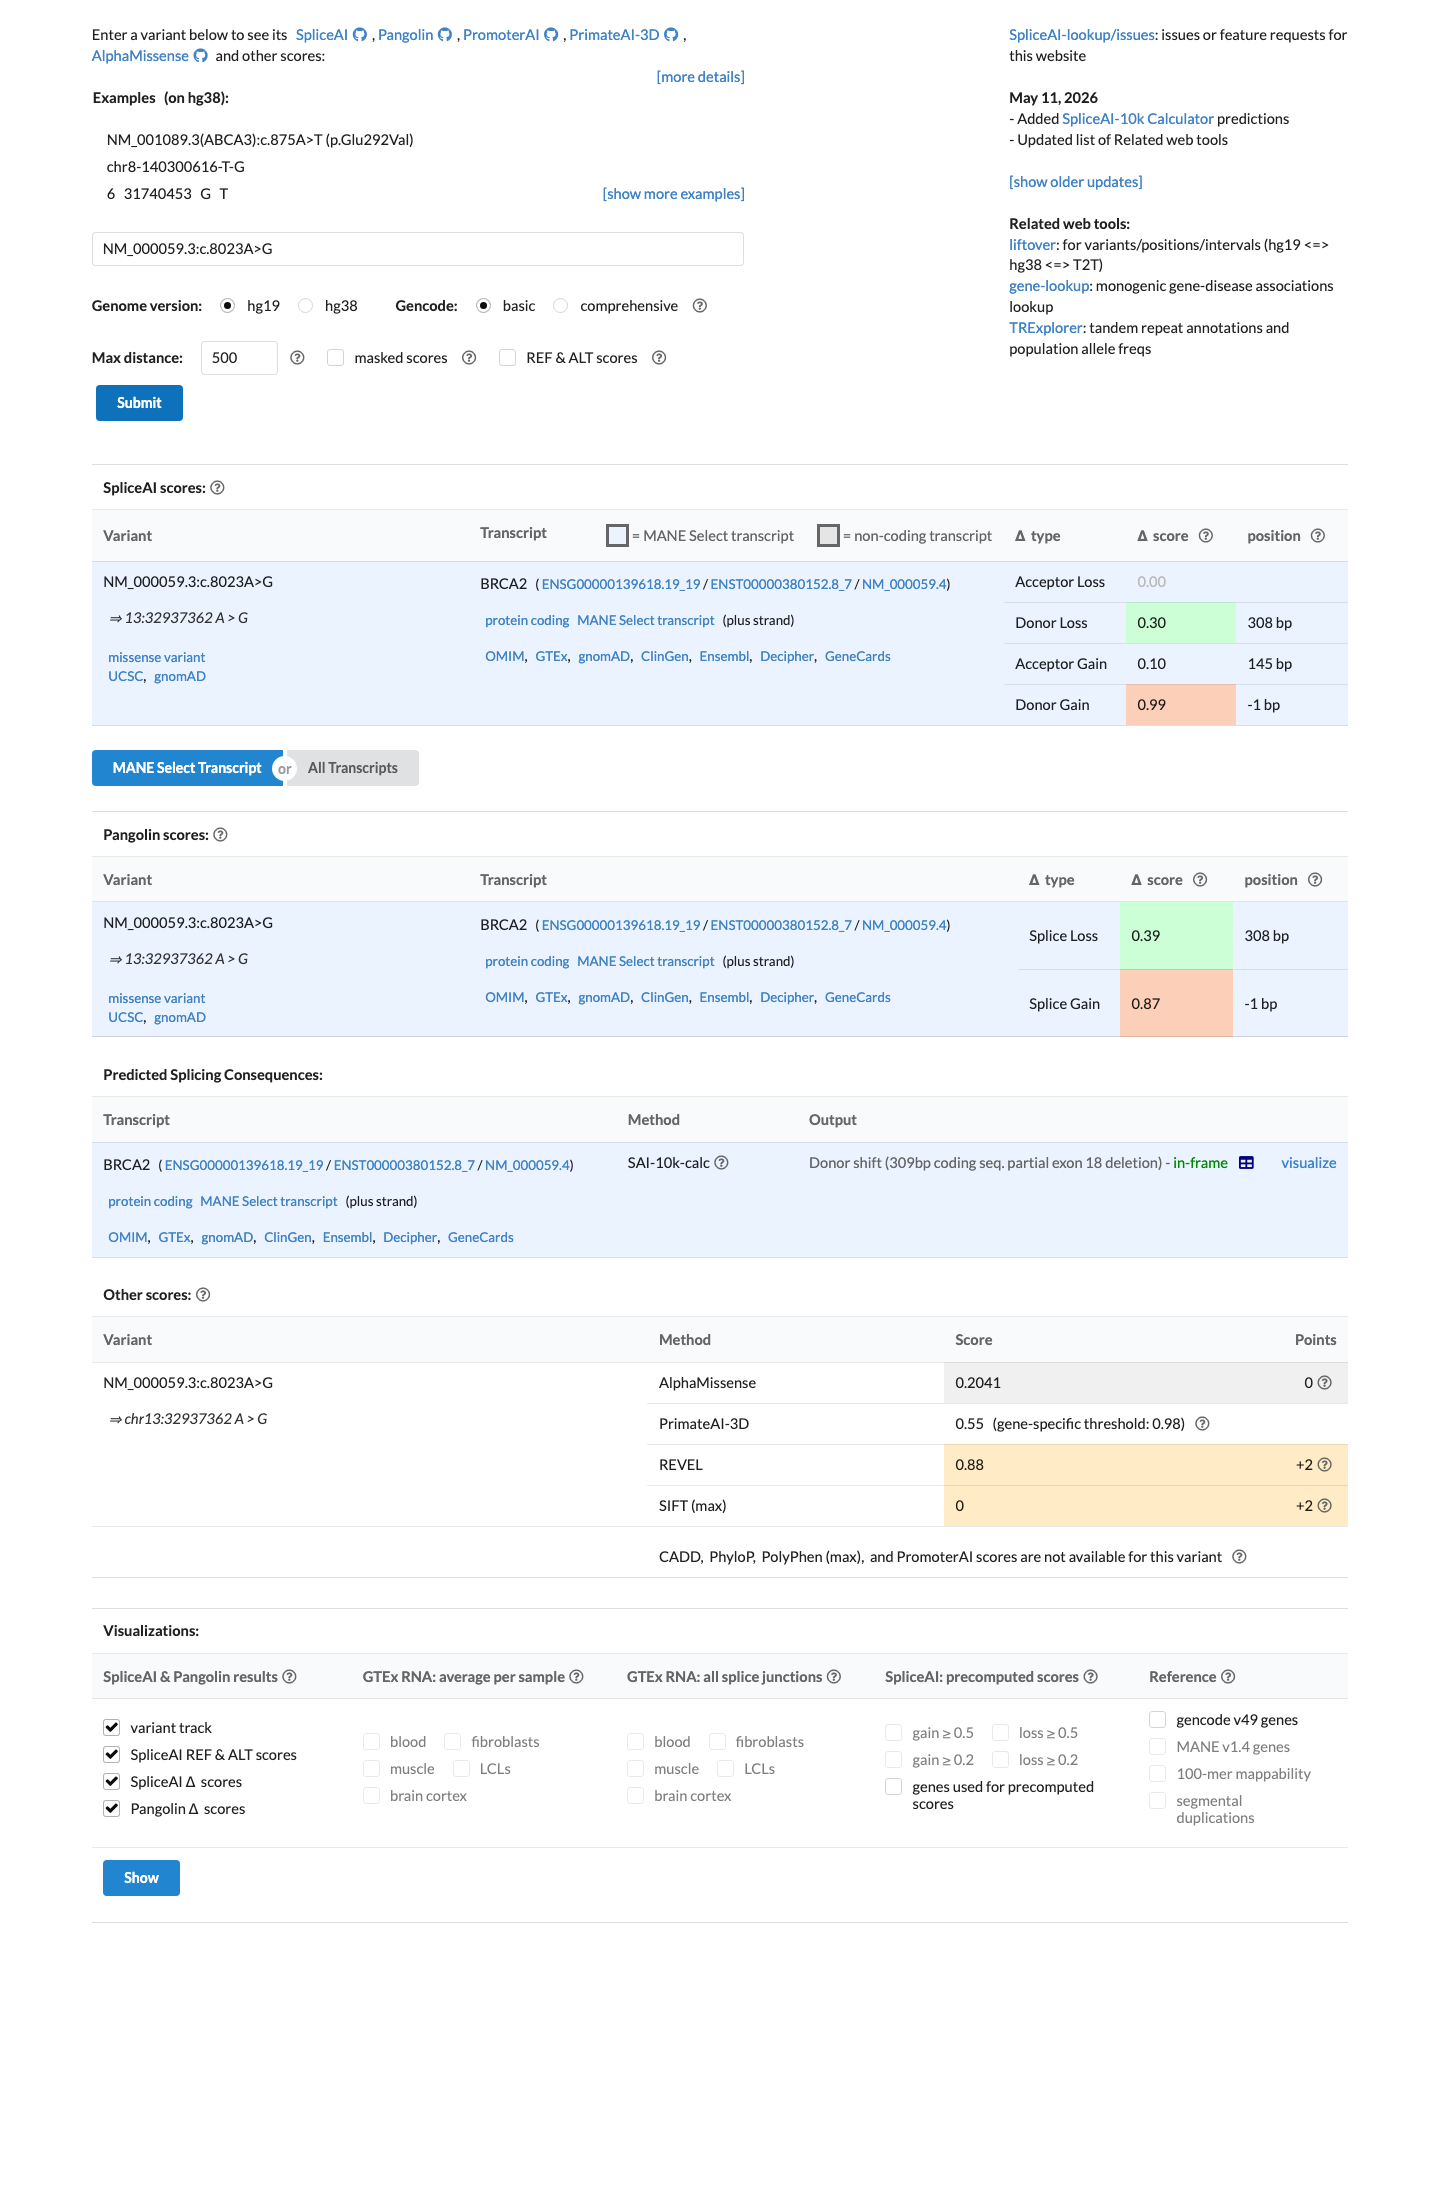Open the TRExplorer link
Screen dimensions: 1454x2200
(x=1046, y=328)
